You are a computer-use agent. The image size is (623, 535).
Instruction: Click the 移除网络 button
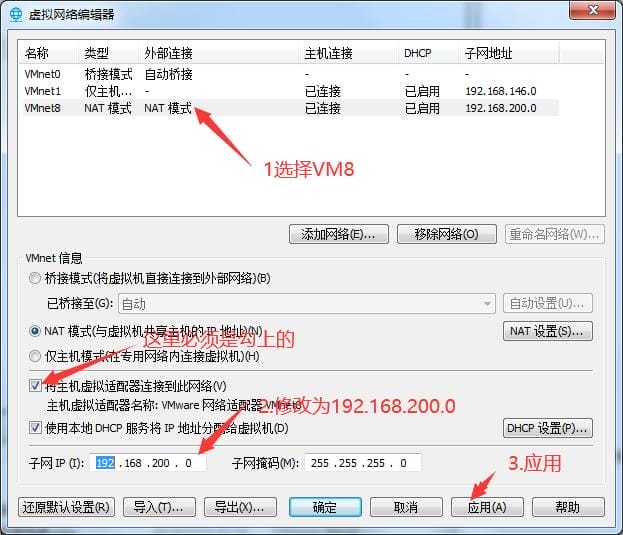[446, 234]
